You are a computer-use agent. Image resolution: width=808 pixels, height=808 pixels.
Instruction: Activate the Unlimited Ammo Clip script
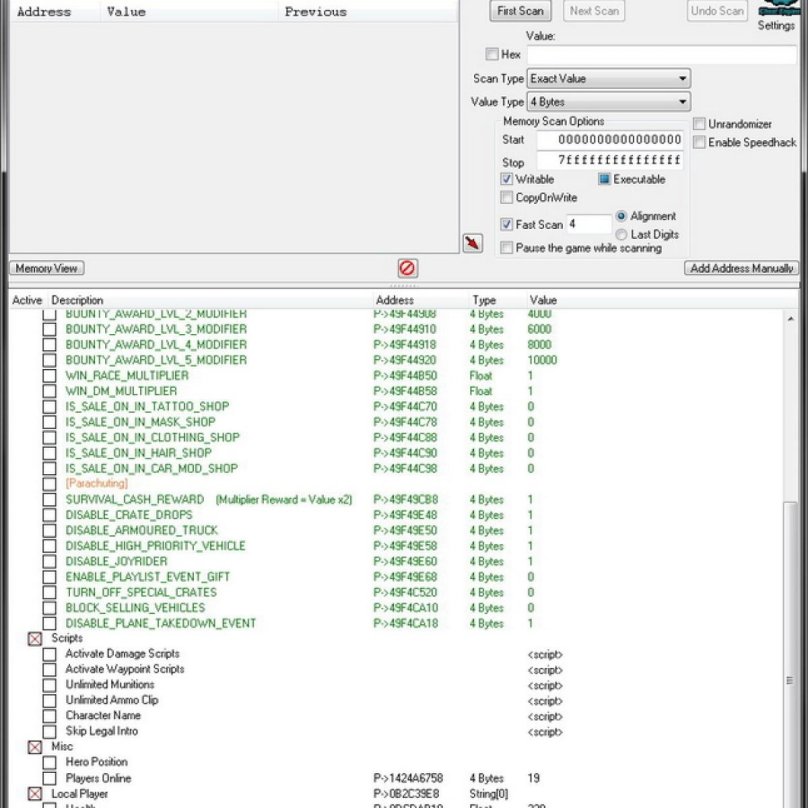tap(51, 701)
